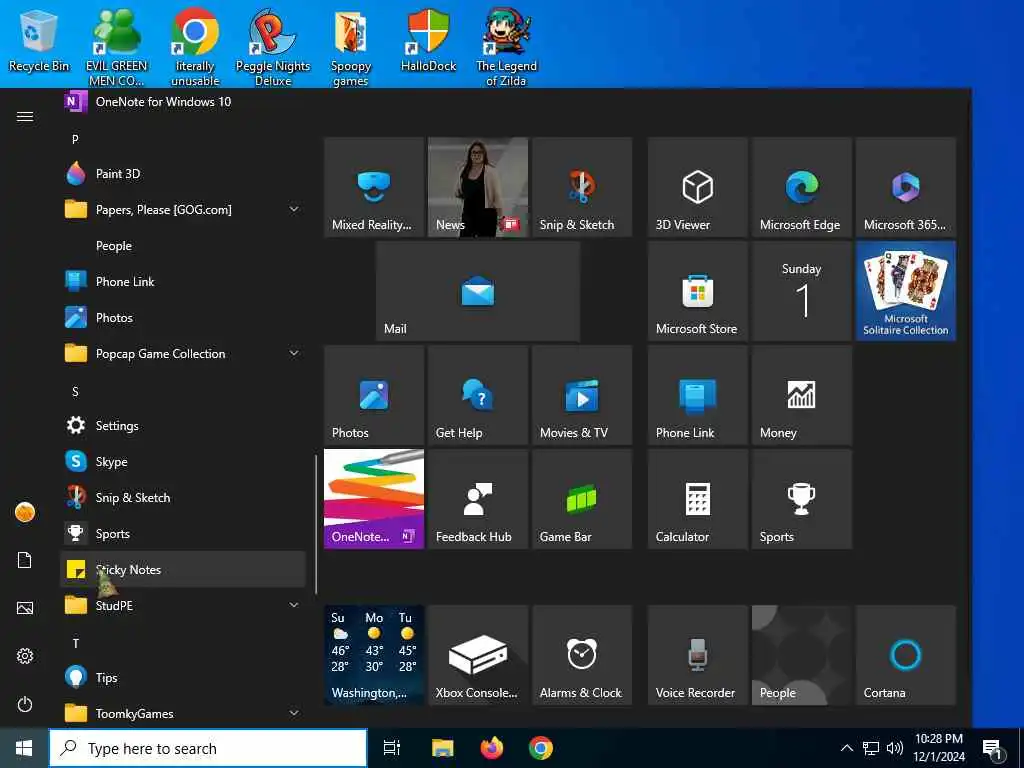
Task: Open the Get Help tile
Action: pos(477,395)
